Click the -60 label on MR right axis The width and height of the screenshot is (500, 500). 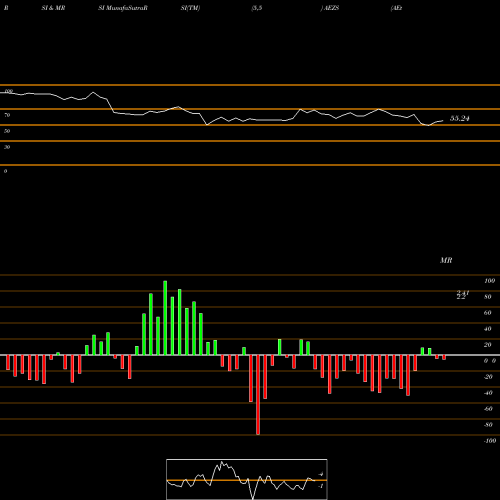tap(488, 409)
